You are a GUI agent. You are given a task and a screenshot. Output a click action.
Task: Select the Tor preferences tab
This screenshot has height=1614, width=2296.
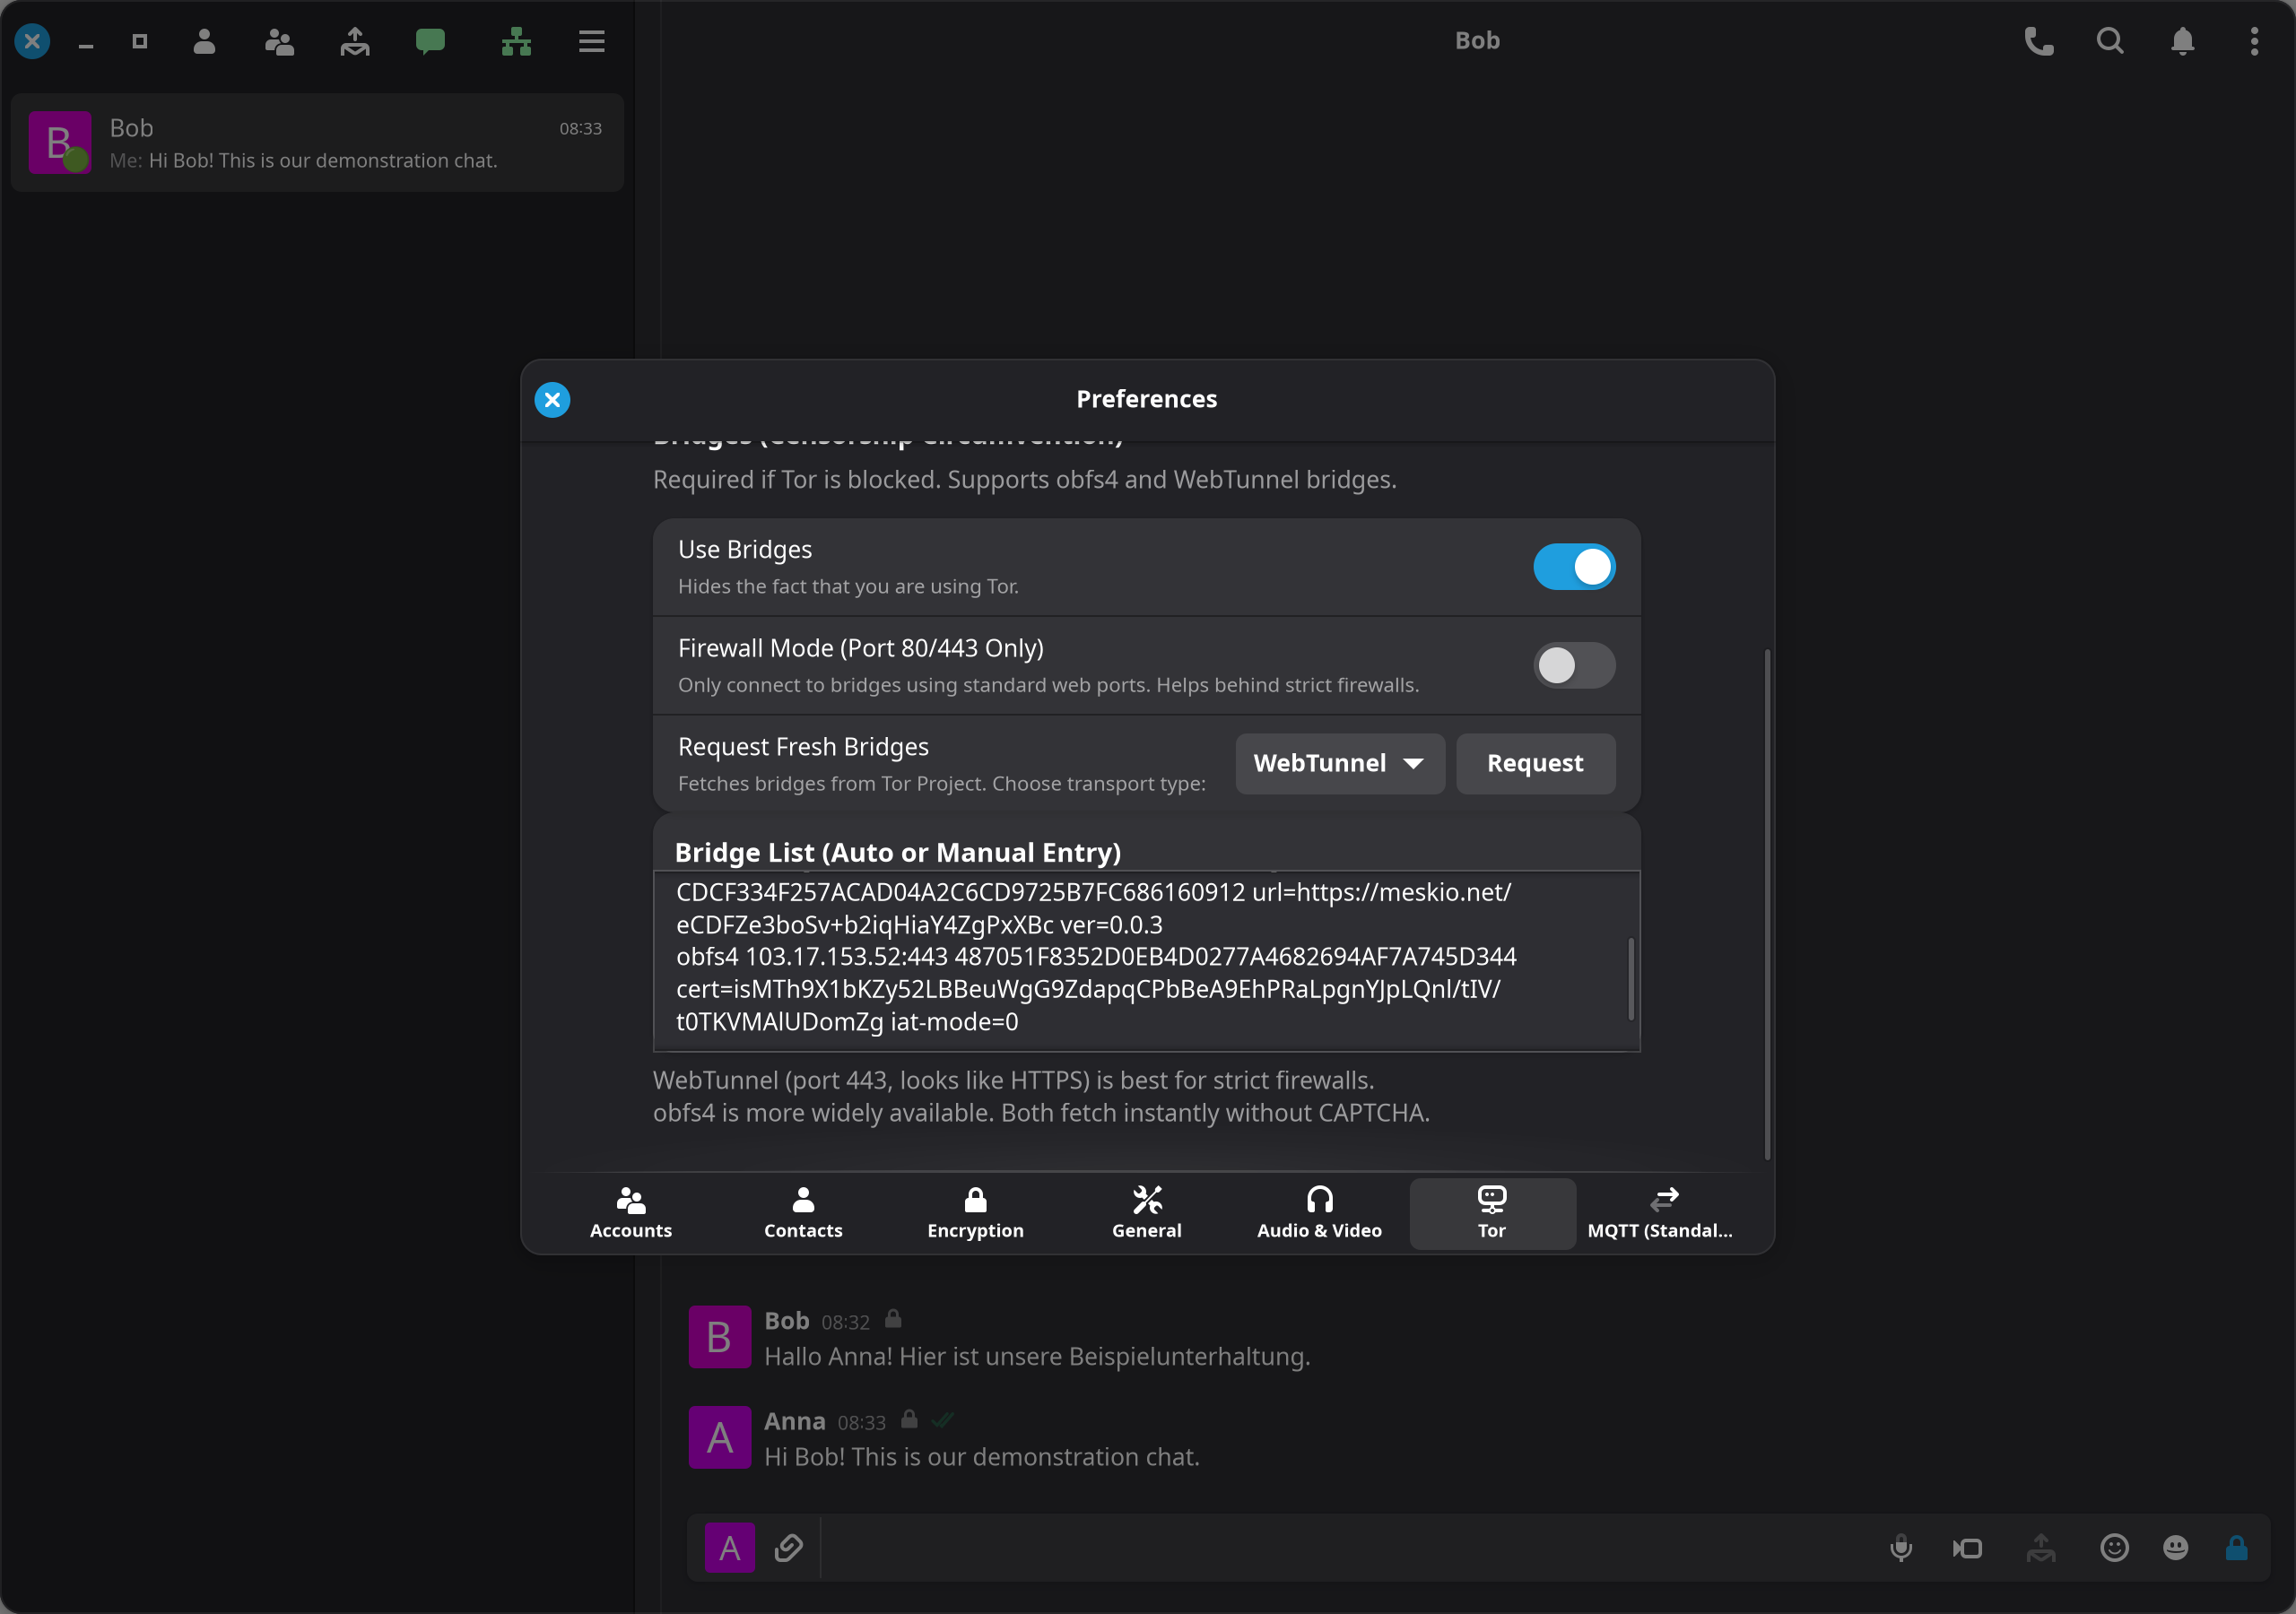1492,1213
